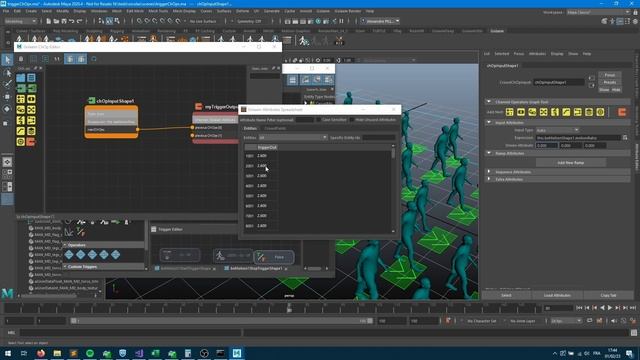Screen dimensions: 640x360
Task: Click the last yellow circular Add Node icon in Attribute Editor
Action: click(600, 112)
